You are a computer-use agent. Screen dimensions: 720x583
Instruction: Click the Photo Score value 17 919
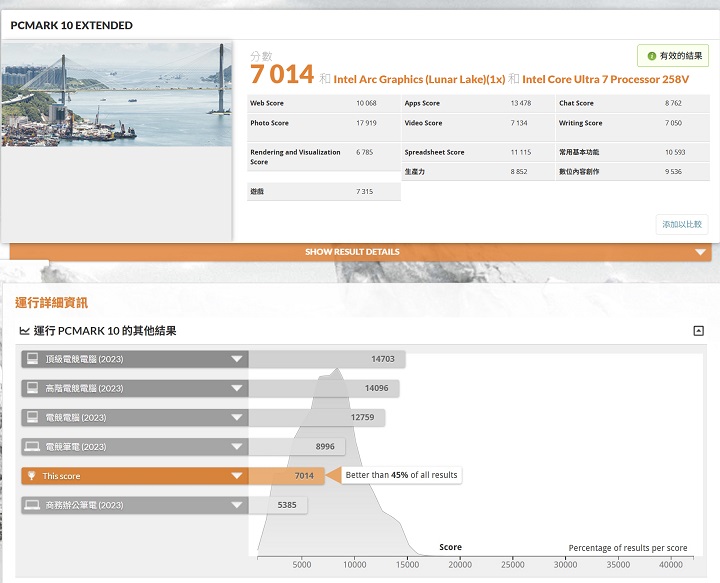tap(366, 123)
